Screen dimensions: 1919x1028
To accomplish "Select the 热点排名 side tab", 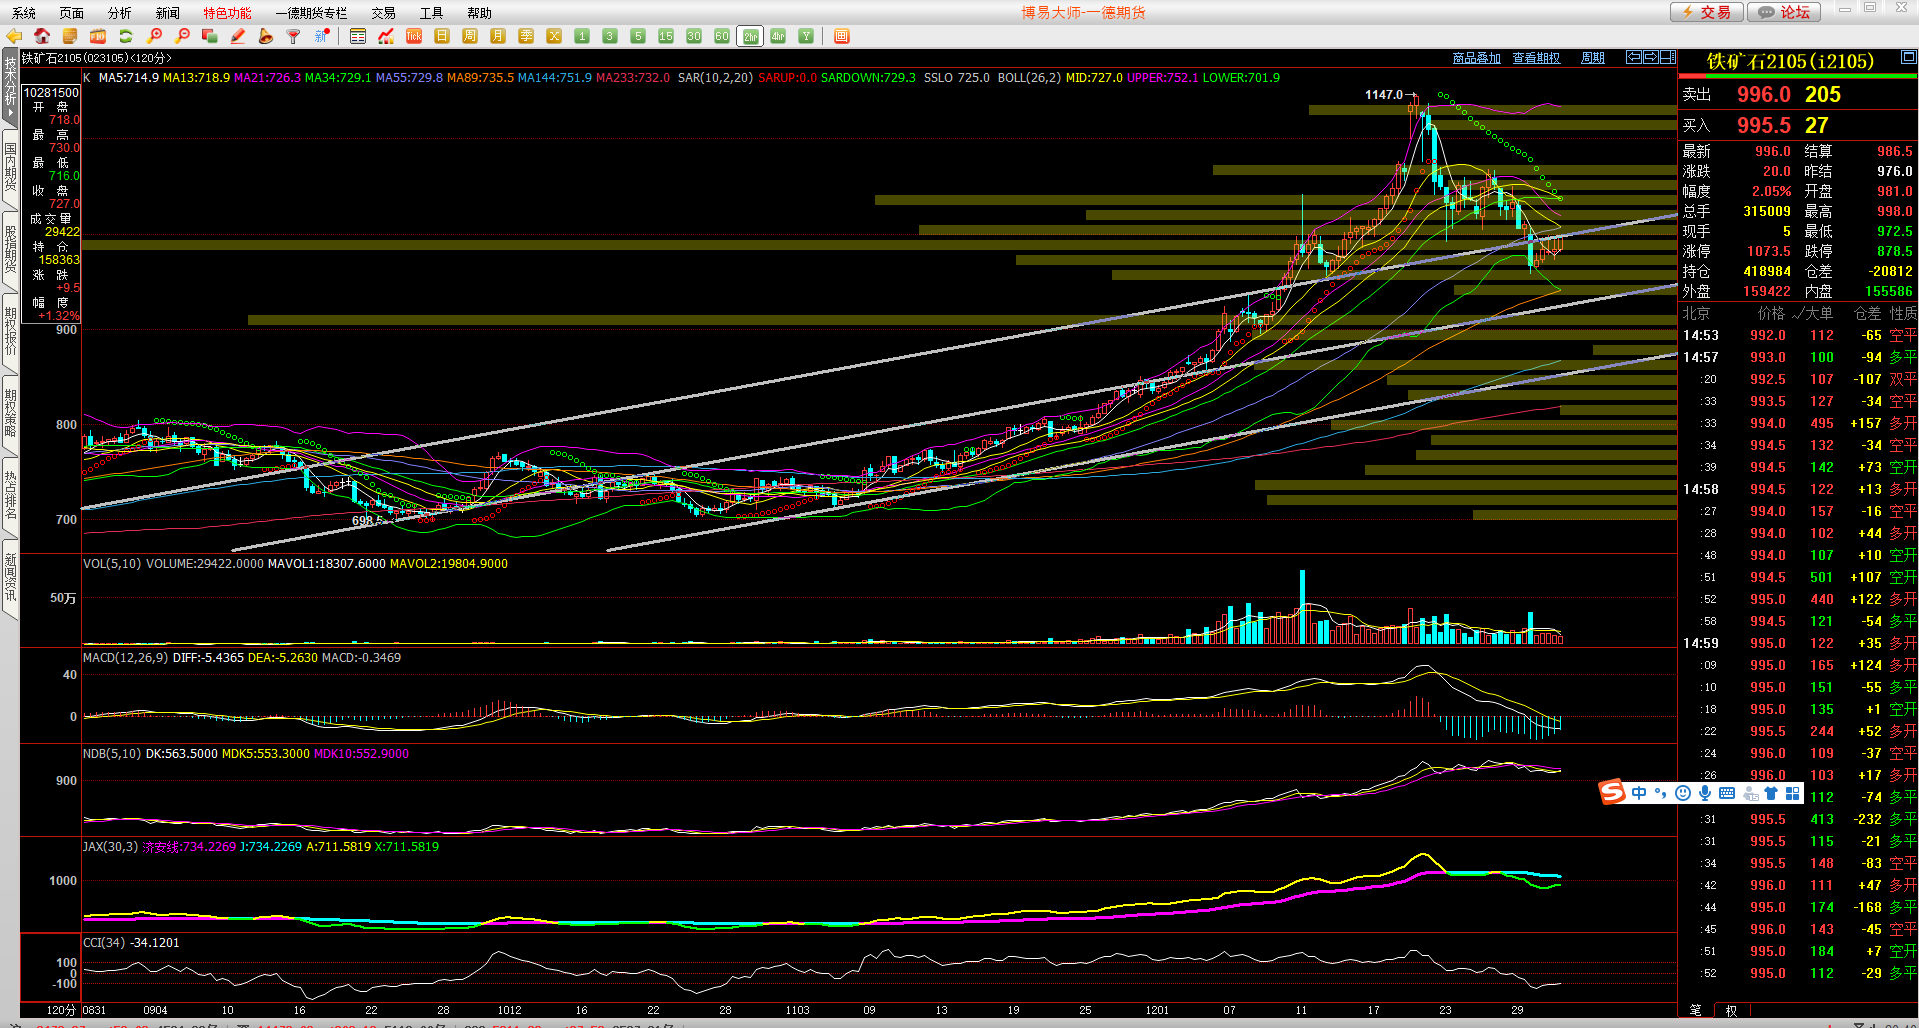I will [x=10, y=496].
